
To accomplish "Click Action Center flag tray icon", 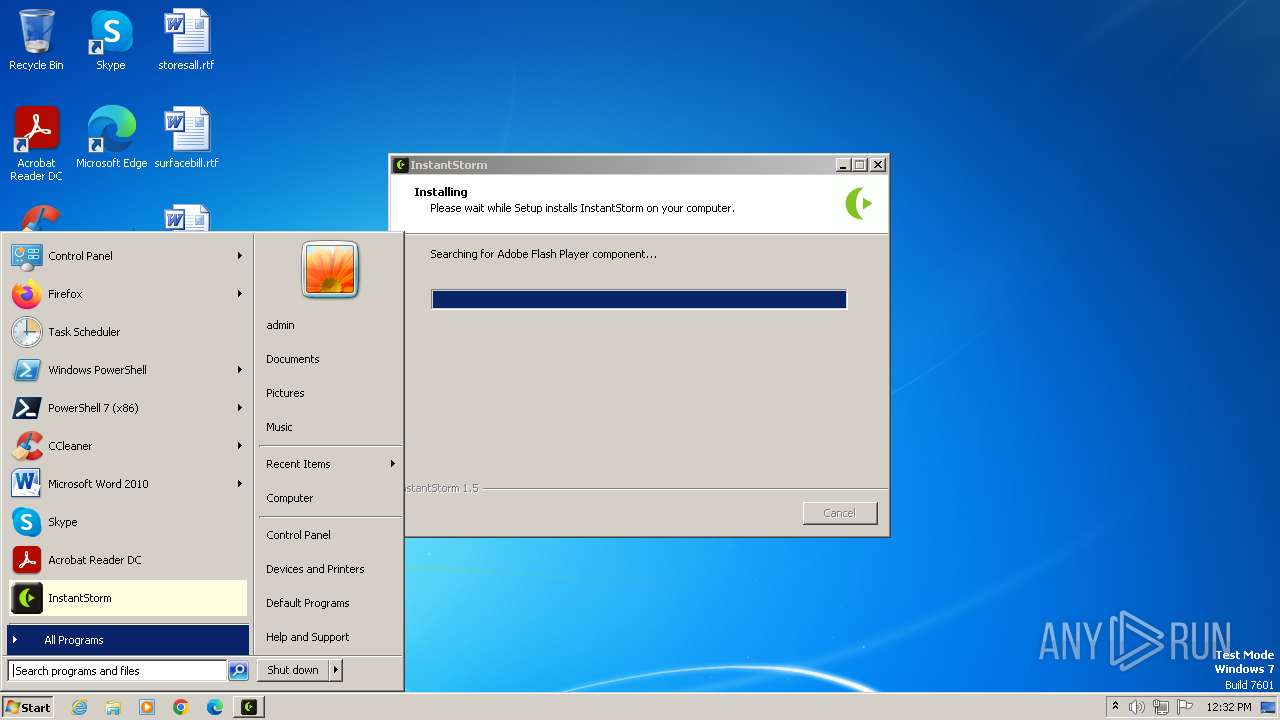I will [x=1185, y=707].
